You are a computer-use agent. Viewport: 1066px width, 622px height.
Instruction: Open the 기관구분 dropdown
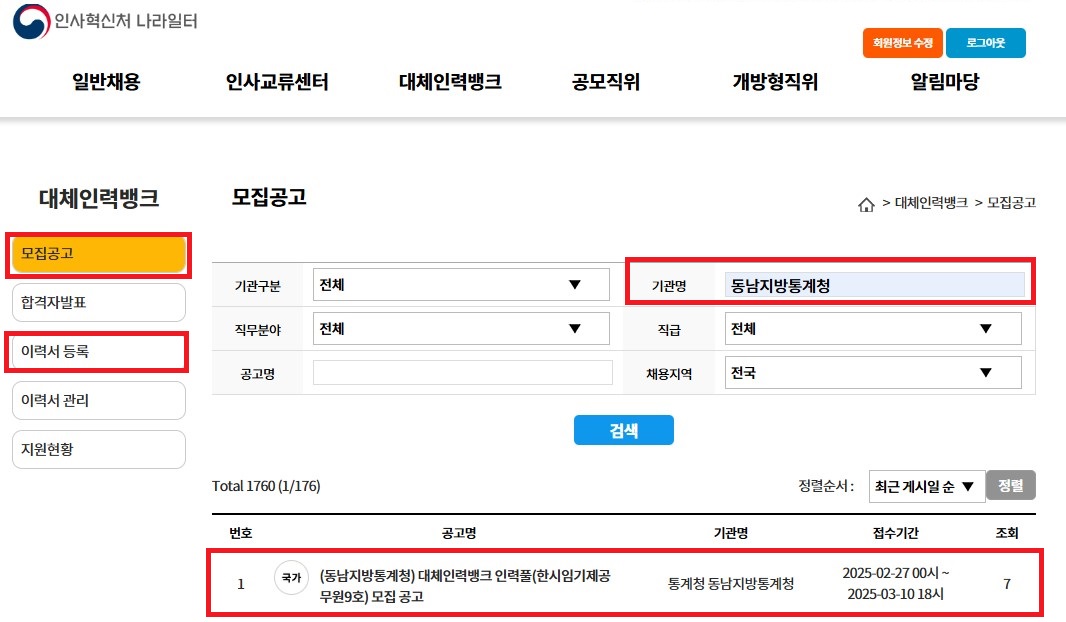tap(460, 285)
